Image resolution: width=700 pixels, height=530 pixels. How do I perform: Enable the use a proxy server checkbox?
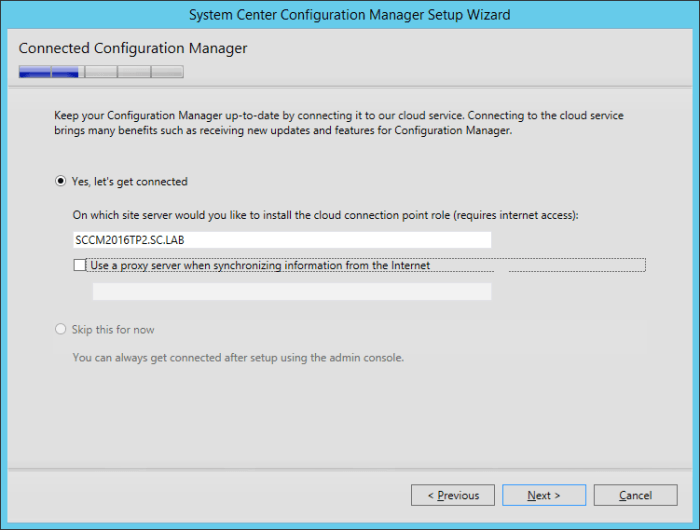[79, 265]
